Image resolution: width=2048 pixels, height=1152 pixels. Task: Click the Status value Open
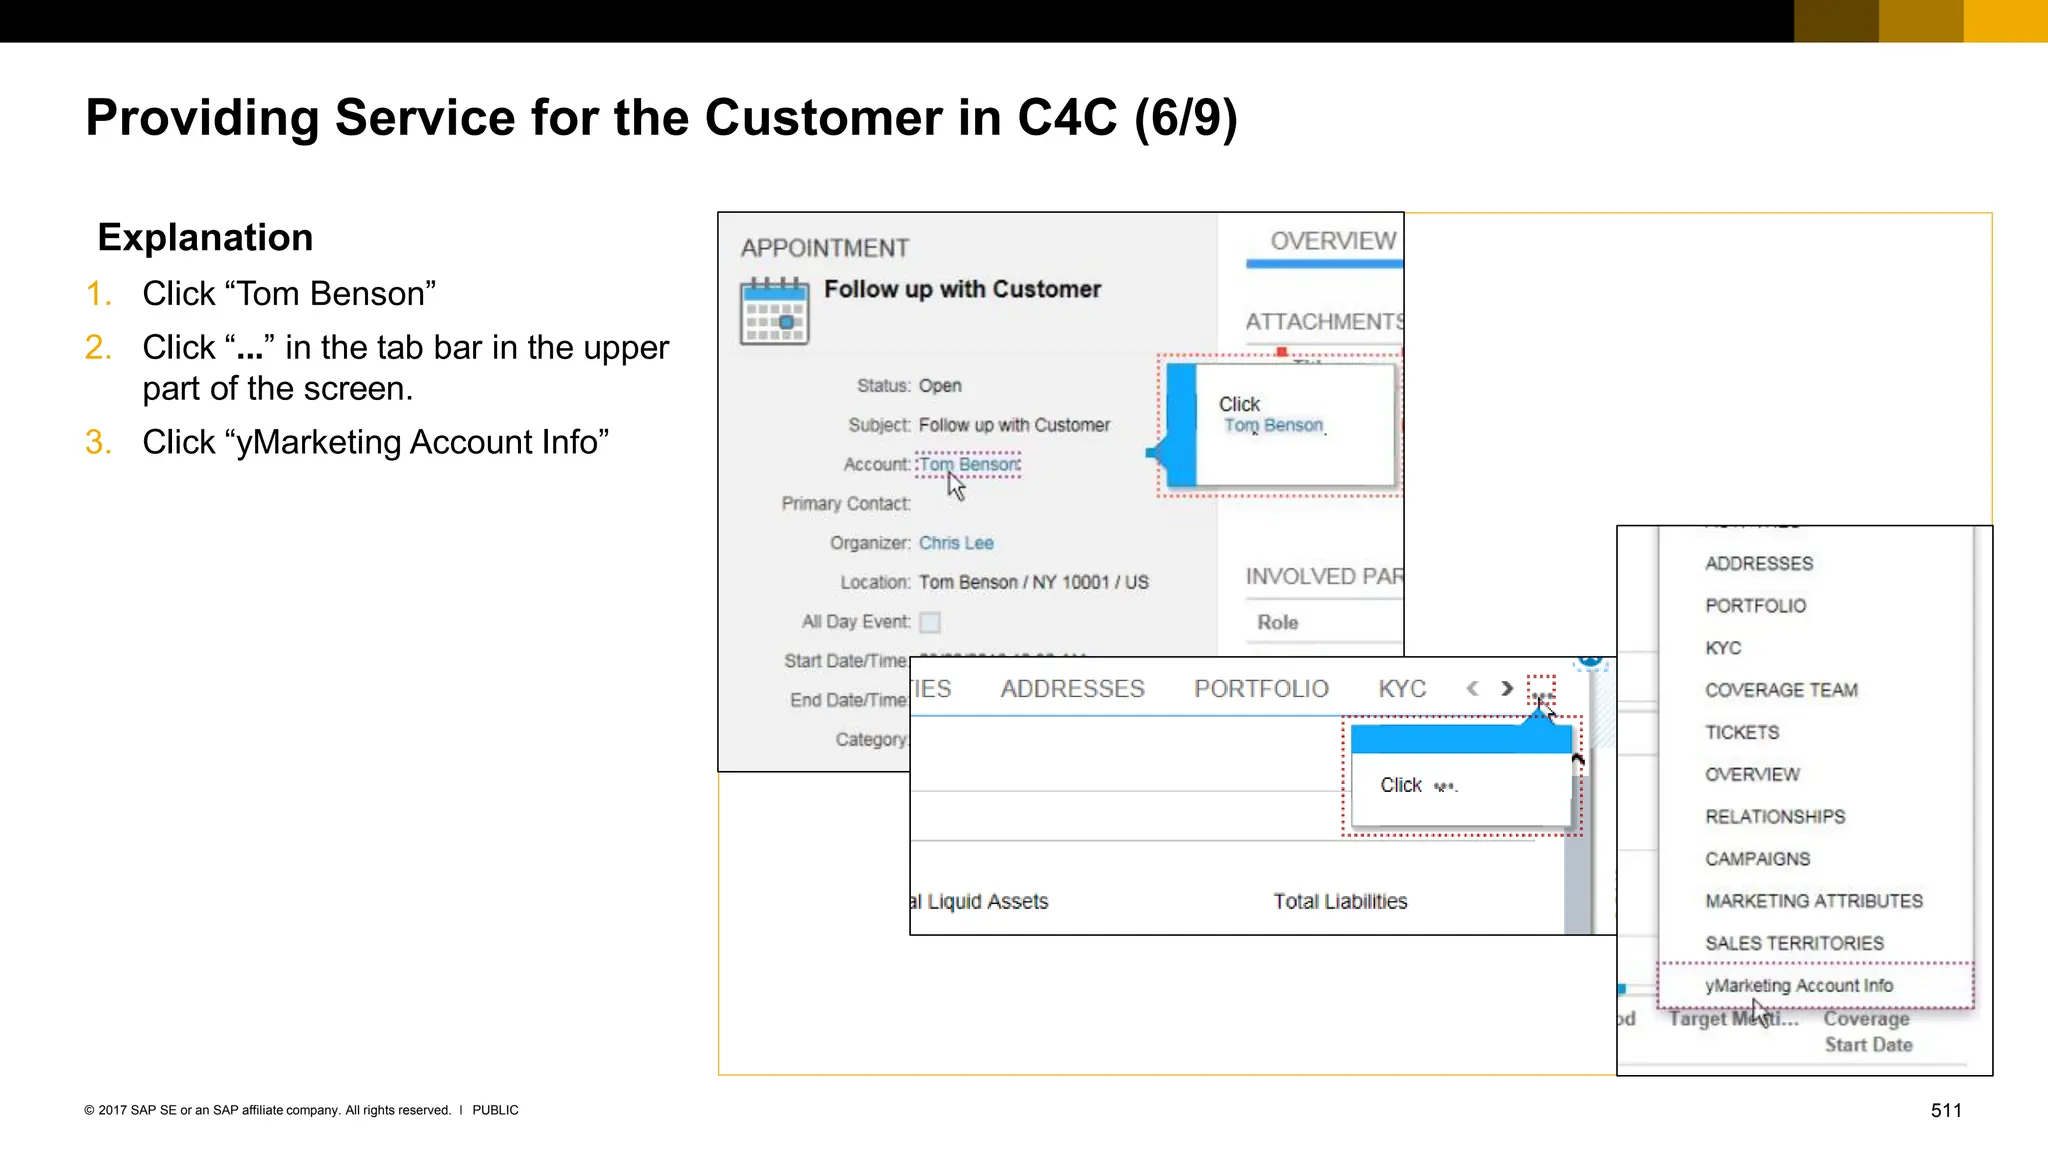(940, 386)
